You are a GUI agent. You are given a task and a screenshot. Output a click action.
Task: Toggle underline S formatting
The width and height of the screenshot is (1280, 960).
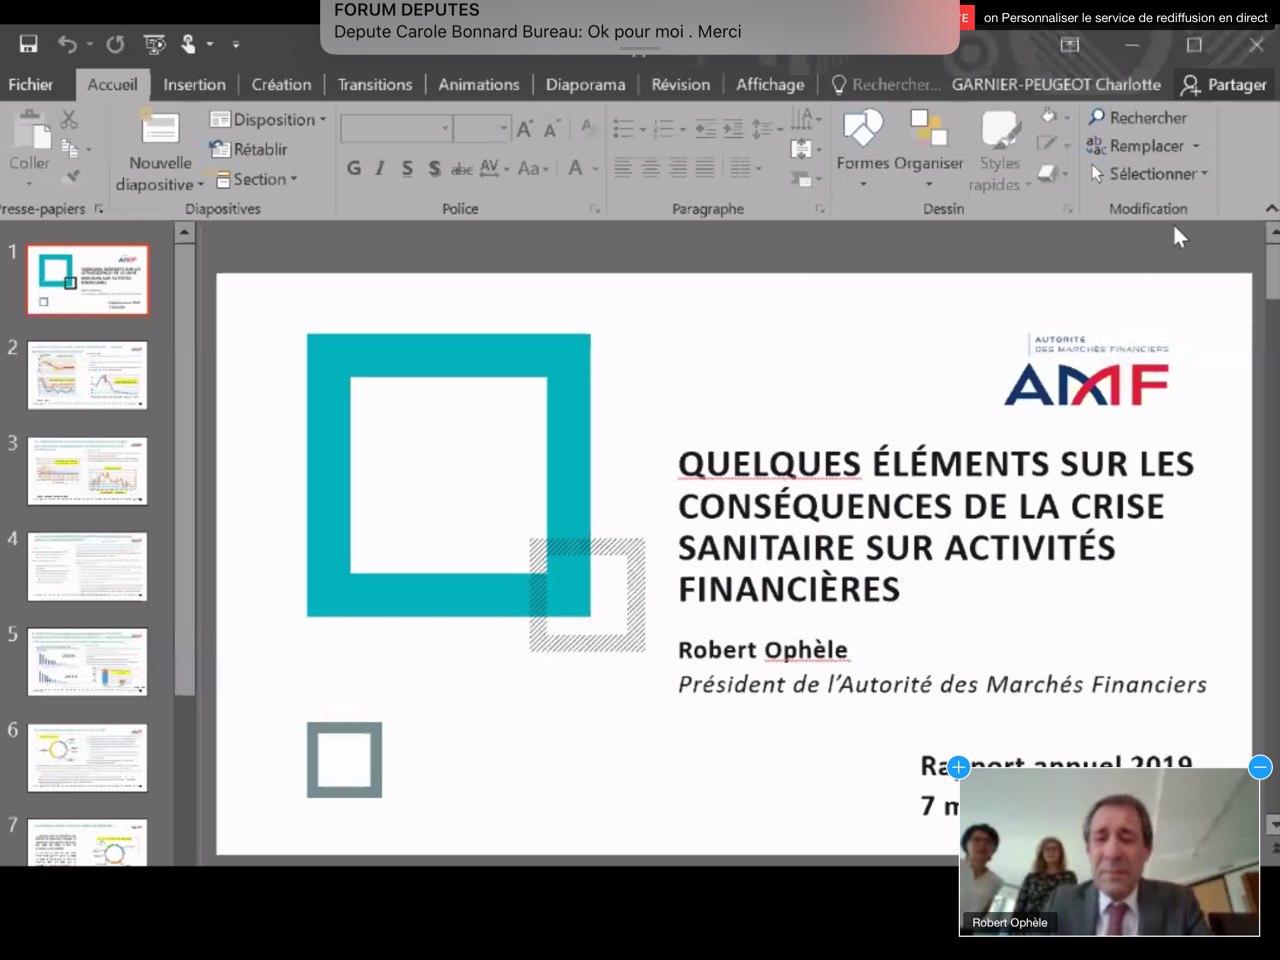[x=407, y=168]
